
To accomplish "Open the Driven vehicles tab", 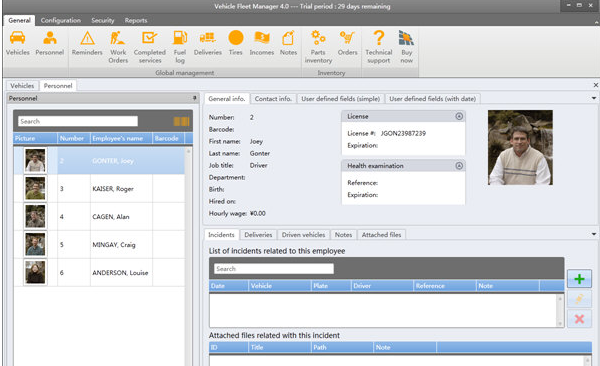I will [303, 235].
